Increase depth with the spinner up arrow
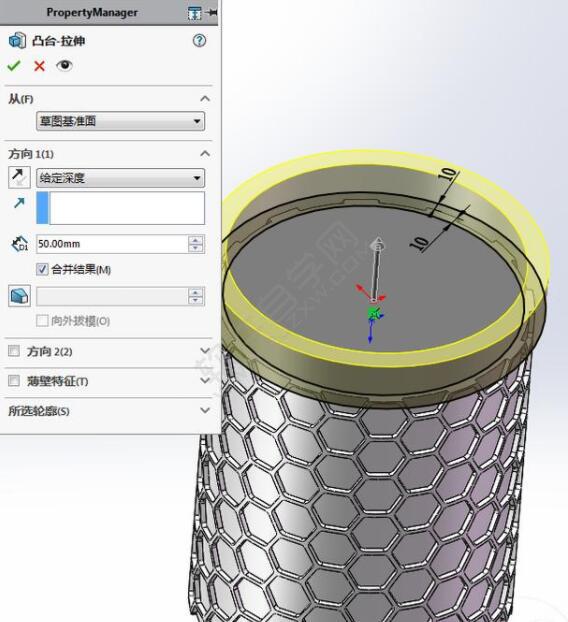 [195, 240]
